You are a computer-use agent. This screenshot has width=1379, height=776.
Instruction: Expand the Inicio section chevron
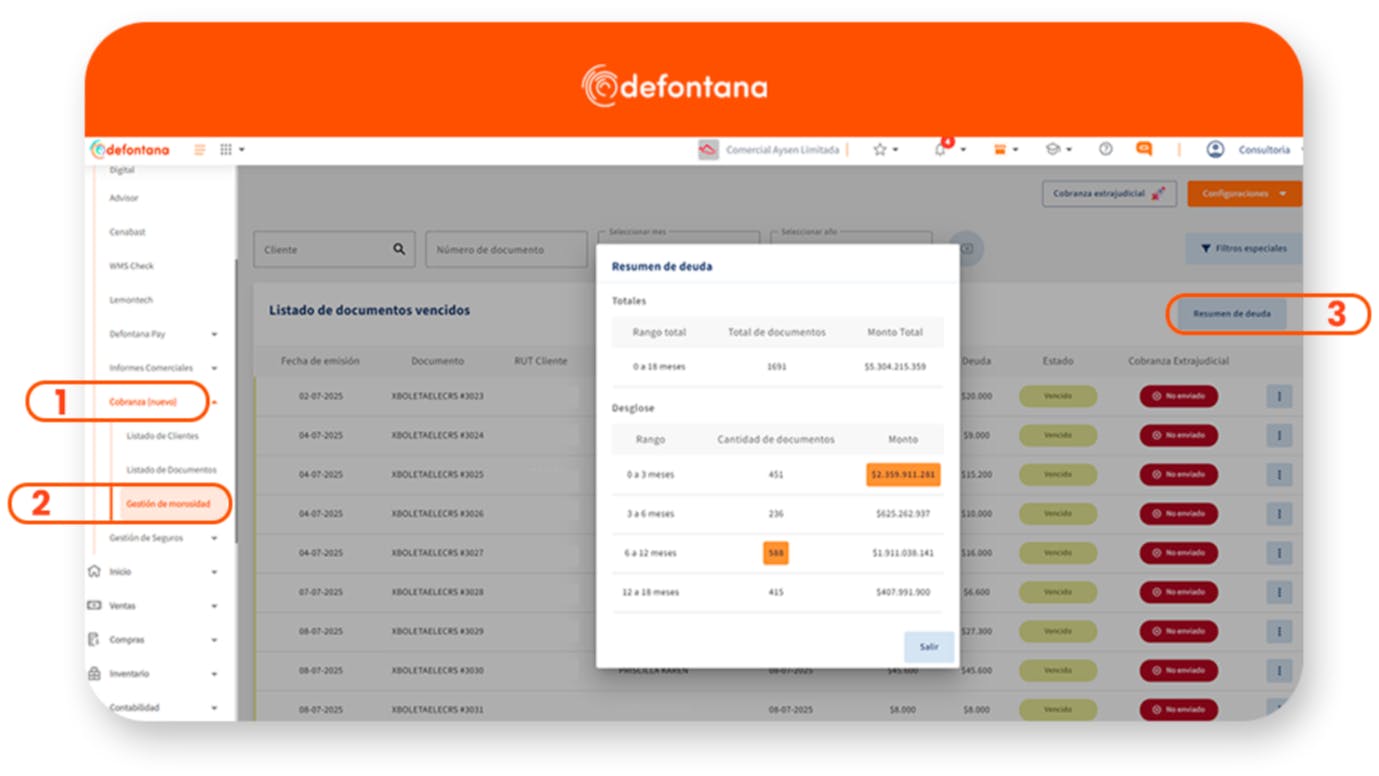214,573
